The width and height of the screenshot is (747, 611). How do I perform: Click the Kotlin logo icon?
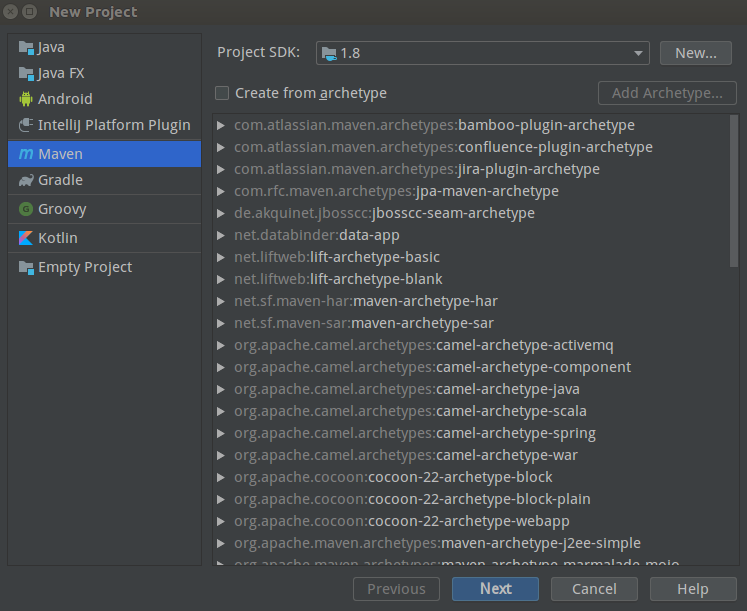(x=26, y=238)
